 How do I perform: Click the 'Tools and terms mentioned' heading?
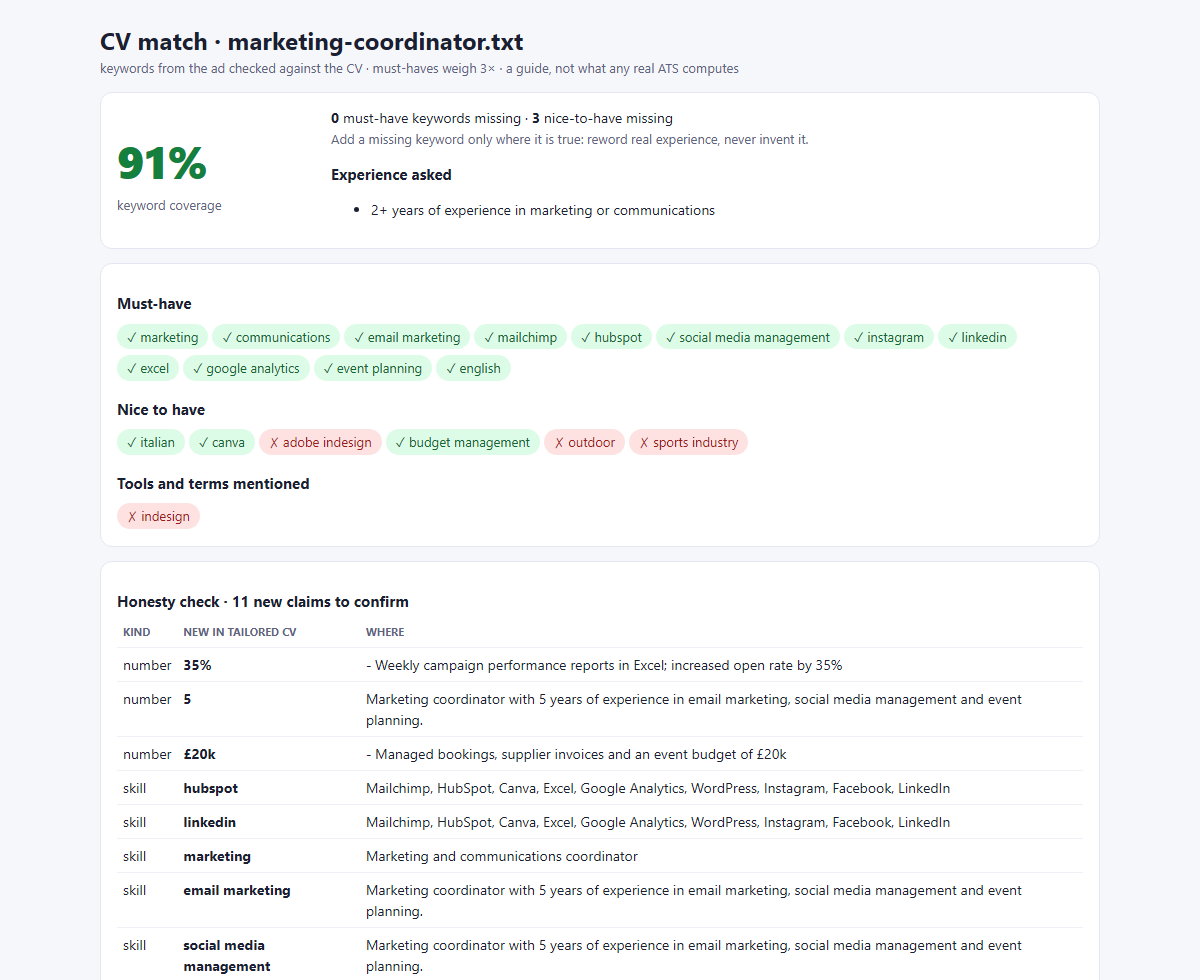point(213,484)
